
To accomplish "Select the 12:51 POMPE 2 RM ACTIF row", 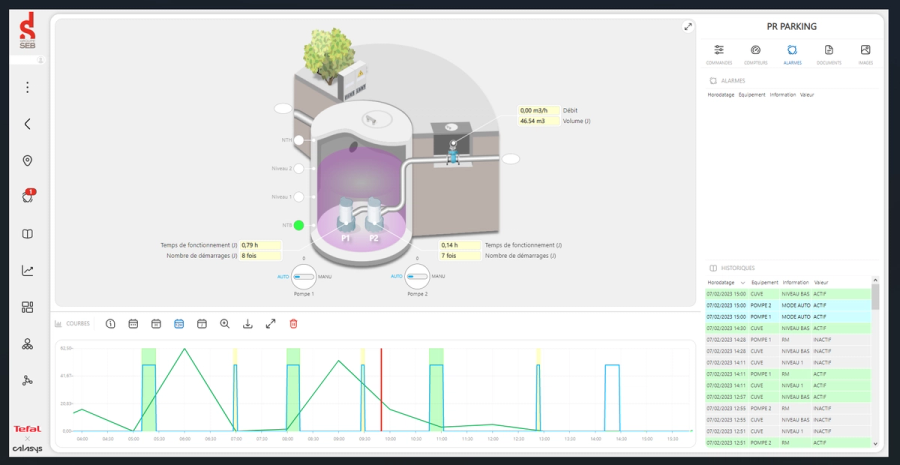I will [788, 443].
